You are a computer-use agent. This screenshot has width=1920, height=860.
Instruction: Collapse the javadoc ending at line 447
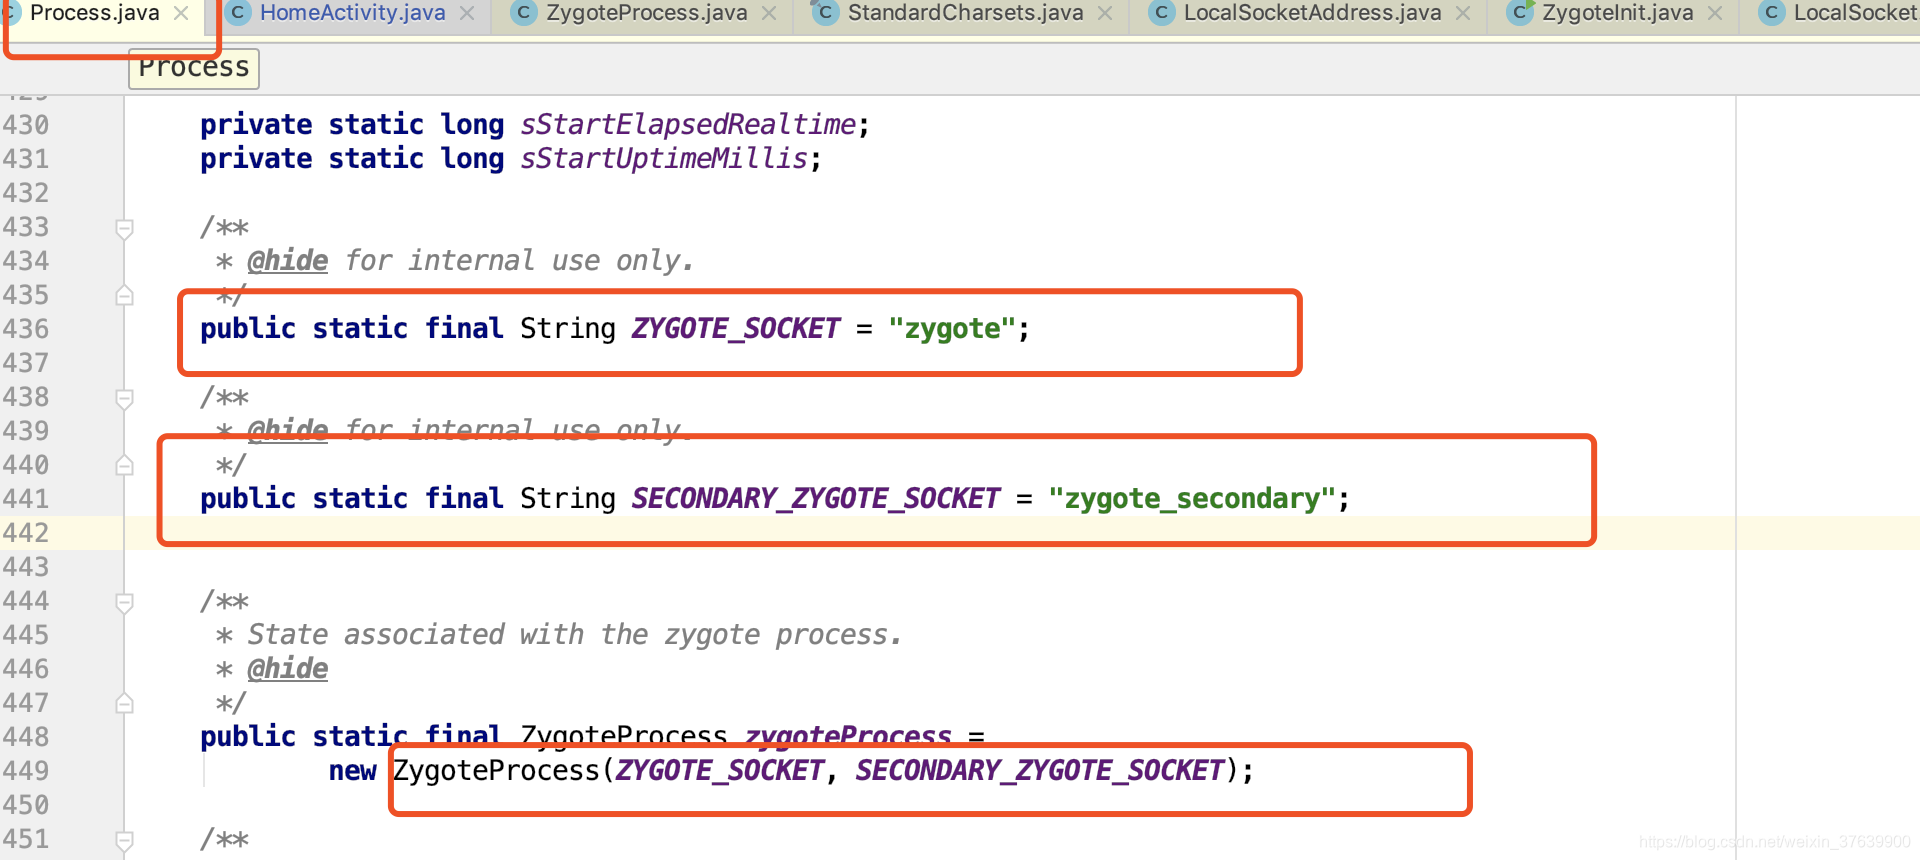124,704
